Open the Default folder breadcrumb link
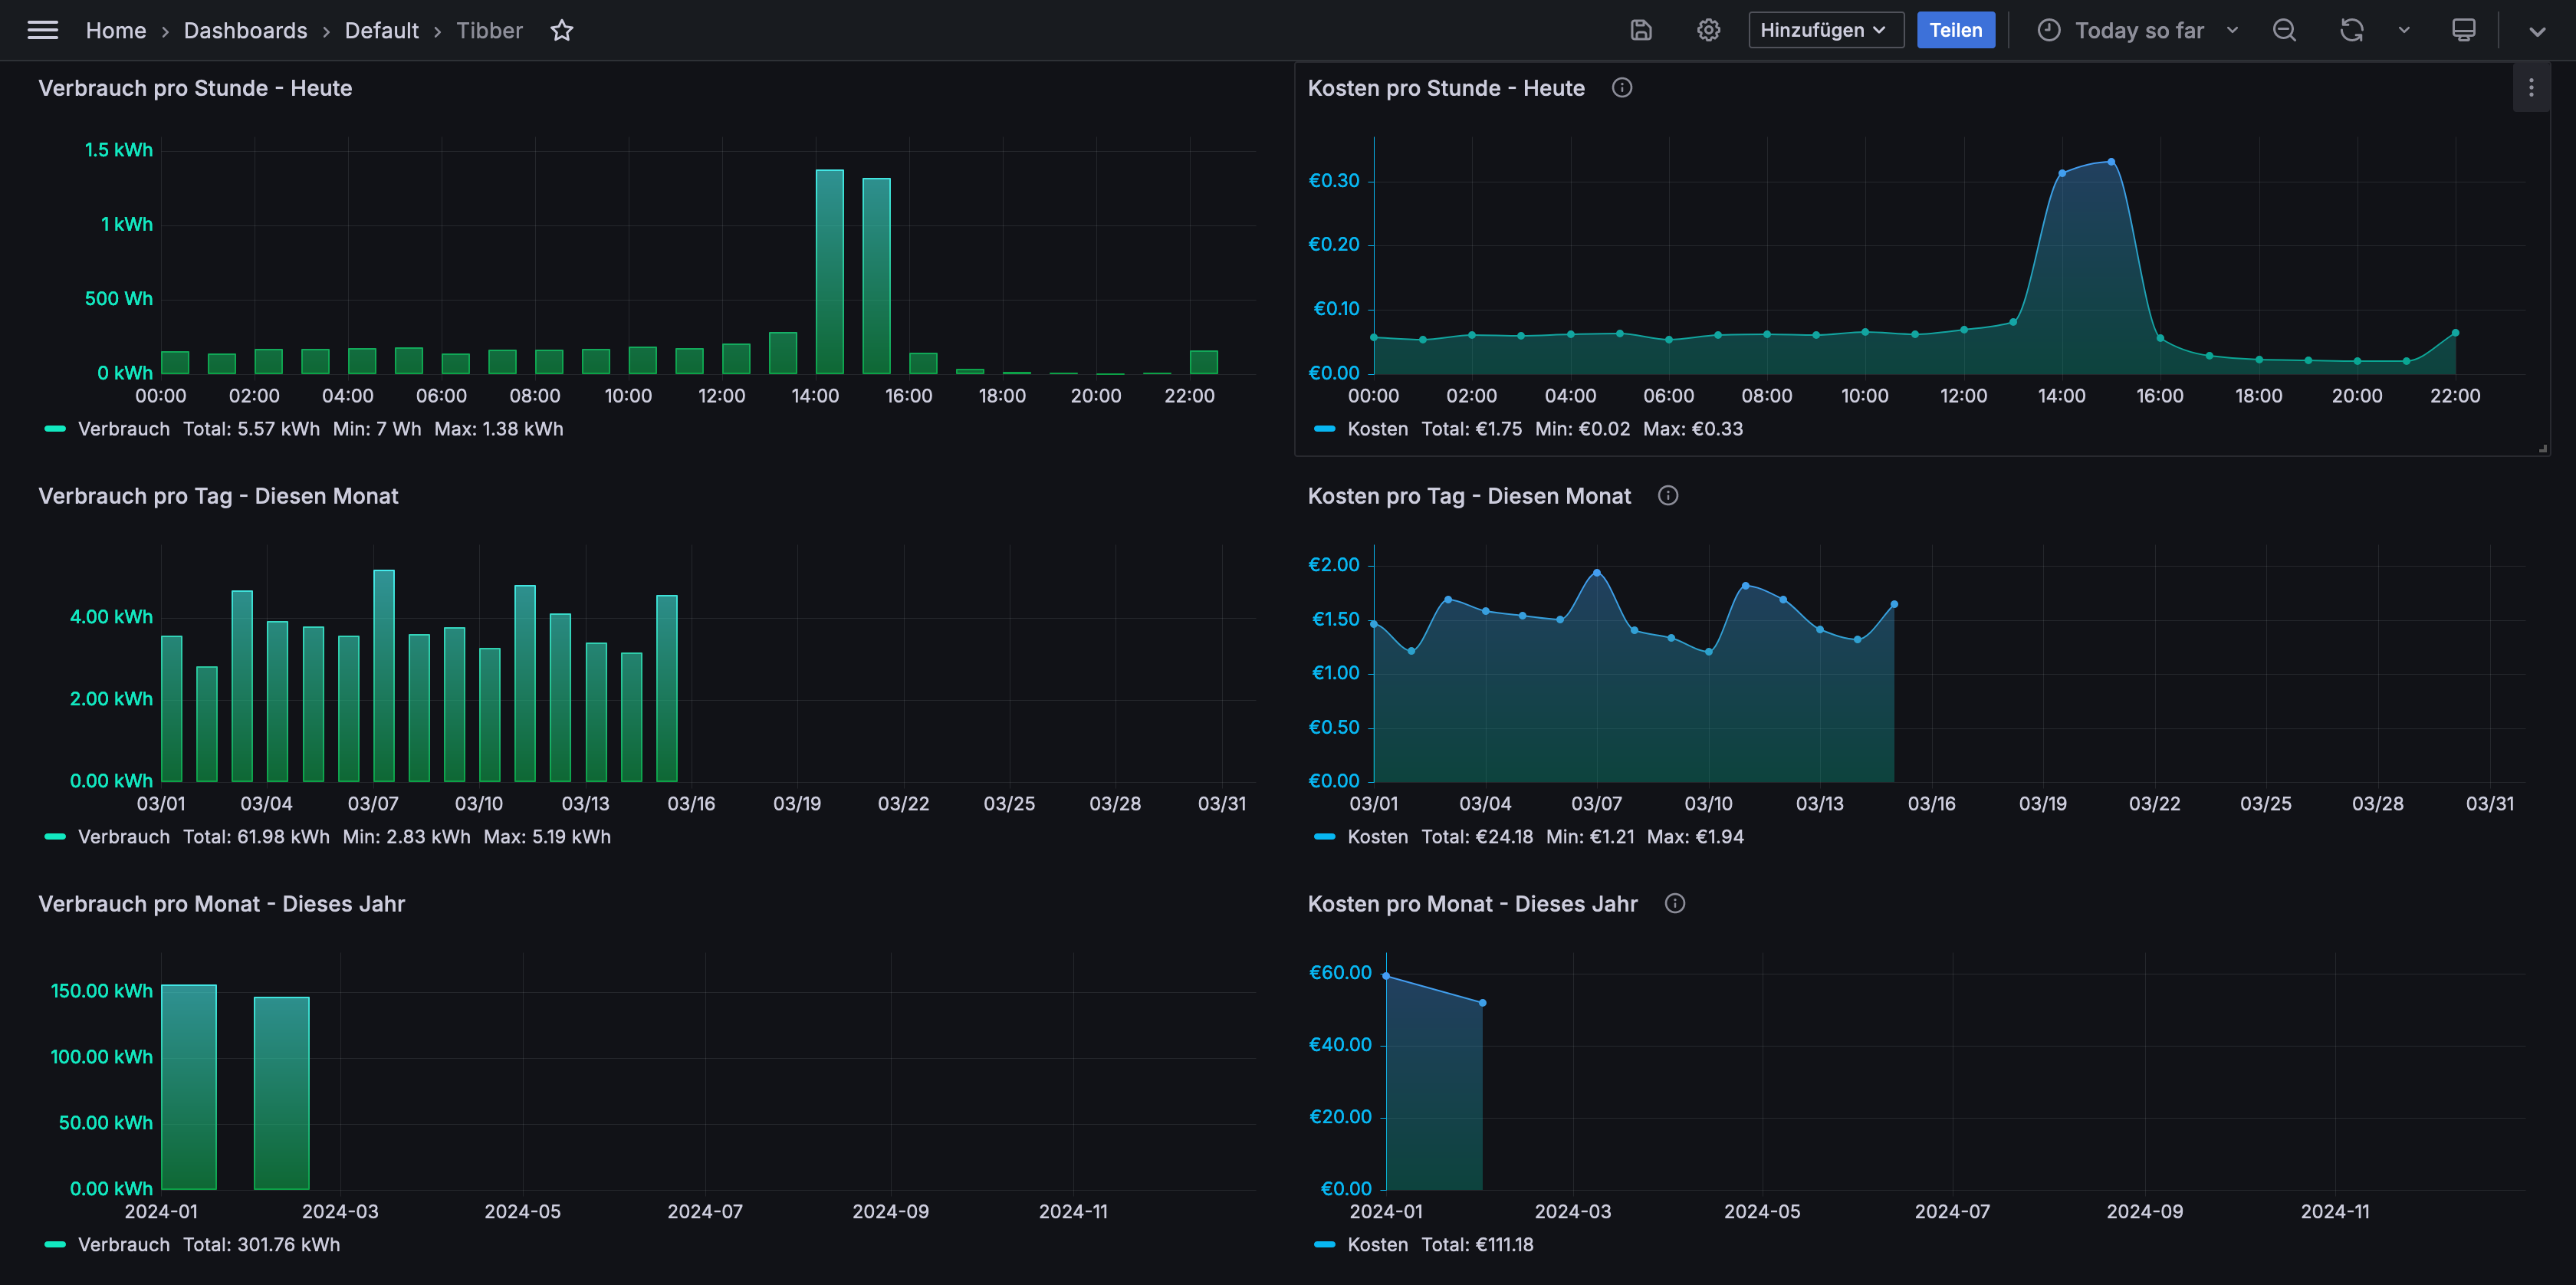Viewport: 2576px width, 1285px height. (381, 30)
